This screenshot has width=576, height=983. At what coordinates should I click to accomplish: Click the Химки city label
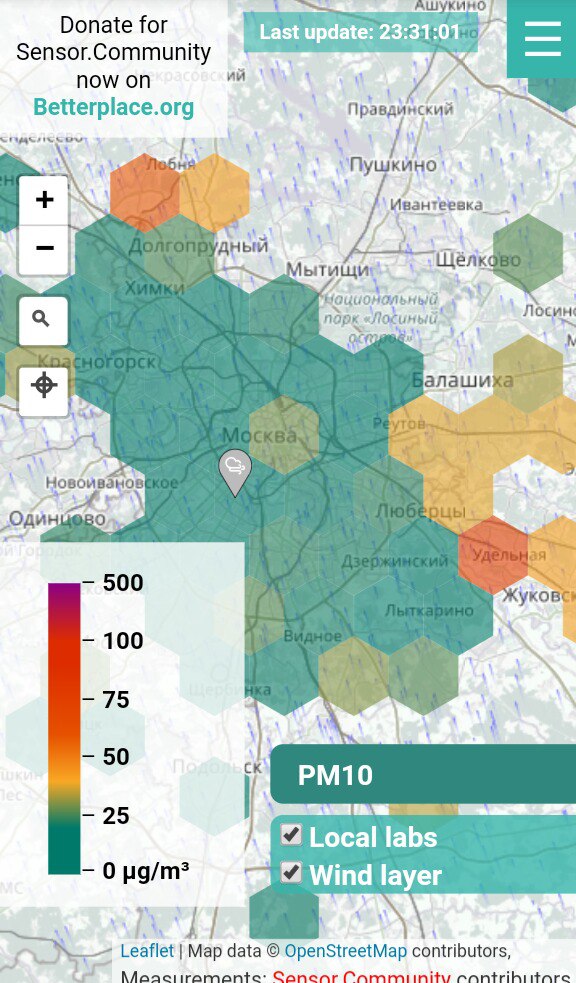click(155, 288)
